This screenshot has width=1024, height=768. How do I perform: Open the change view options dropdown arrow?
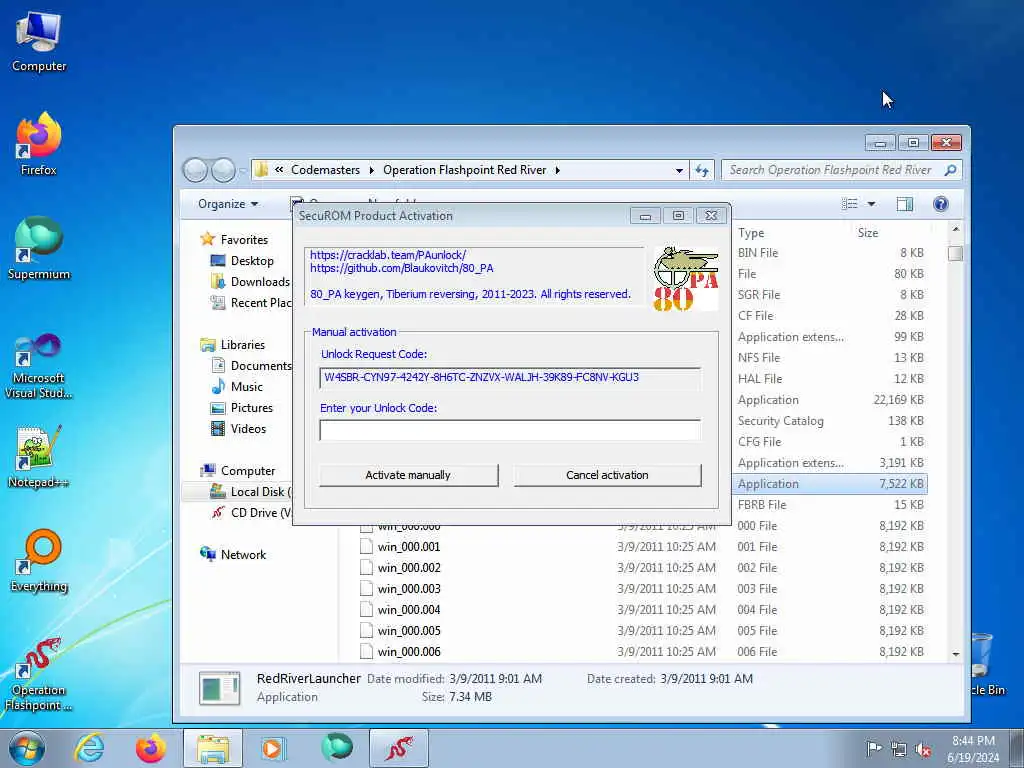point(871,204)
